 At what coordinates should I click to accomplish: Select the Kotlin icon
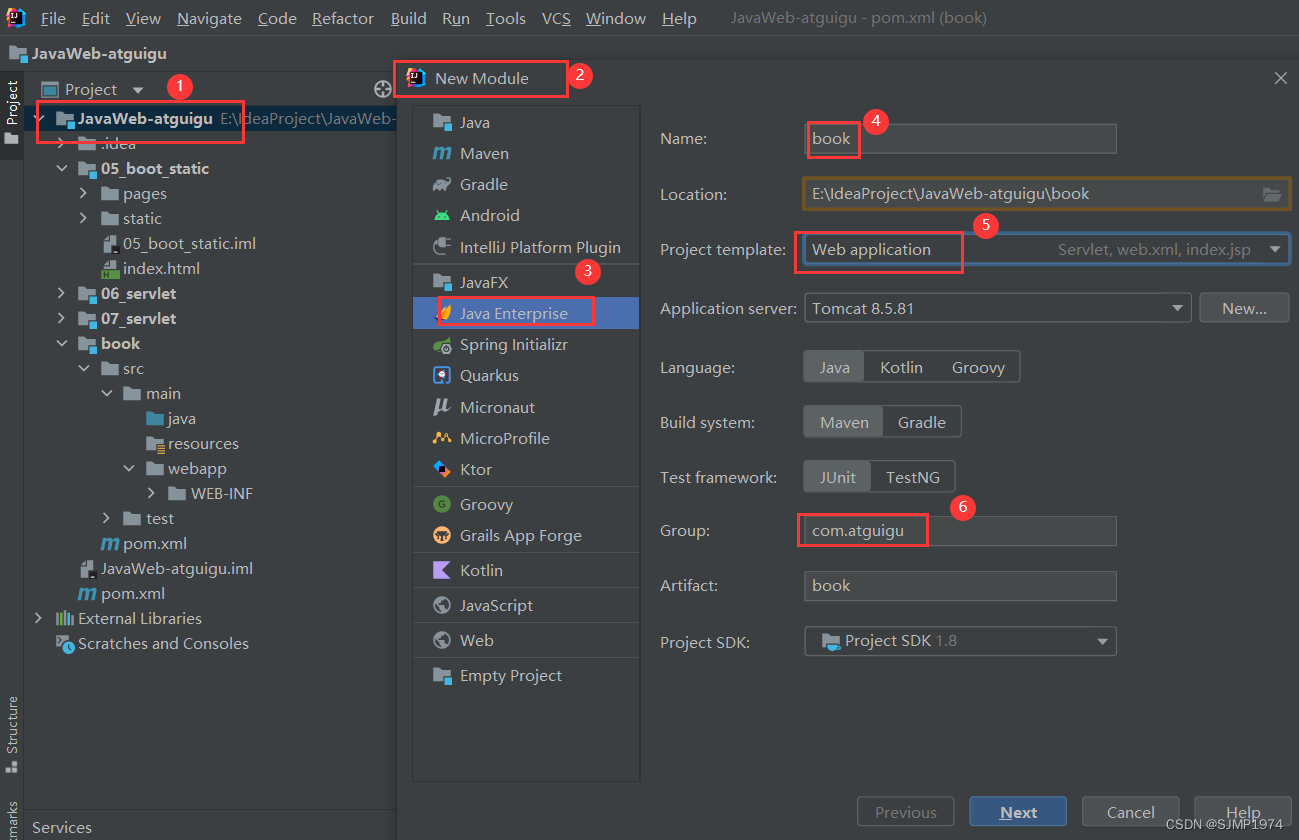click(x=442, y=570)
